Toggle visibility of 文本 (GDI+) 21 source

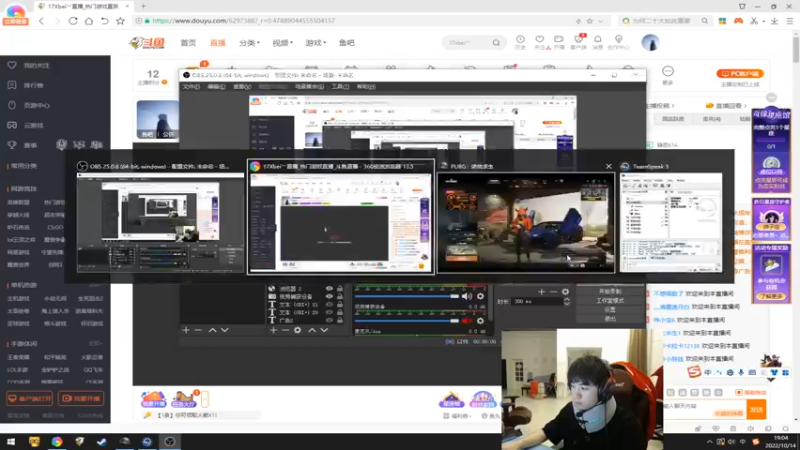coord(329,305)
